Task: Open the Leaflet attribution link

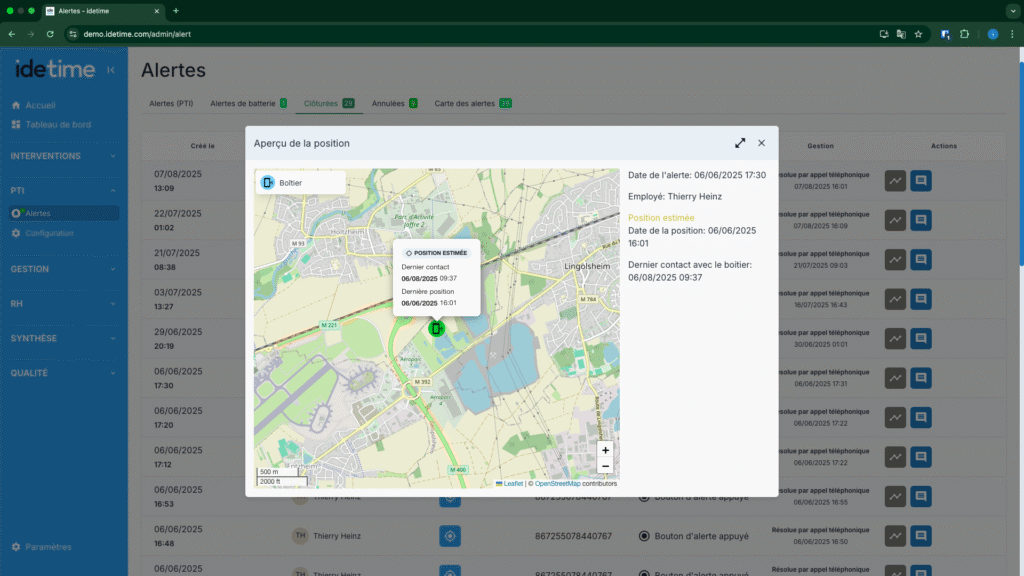Action: click(512, 483)
